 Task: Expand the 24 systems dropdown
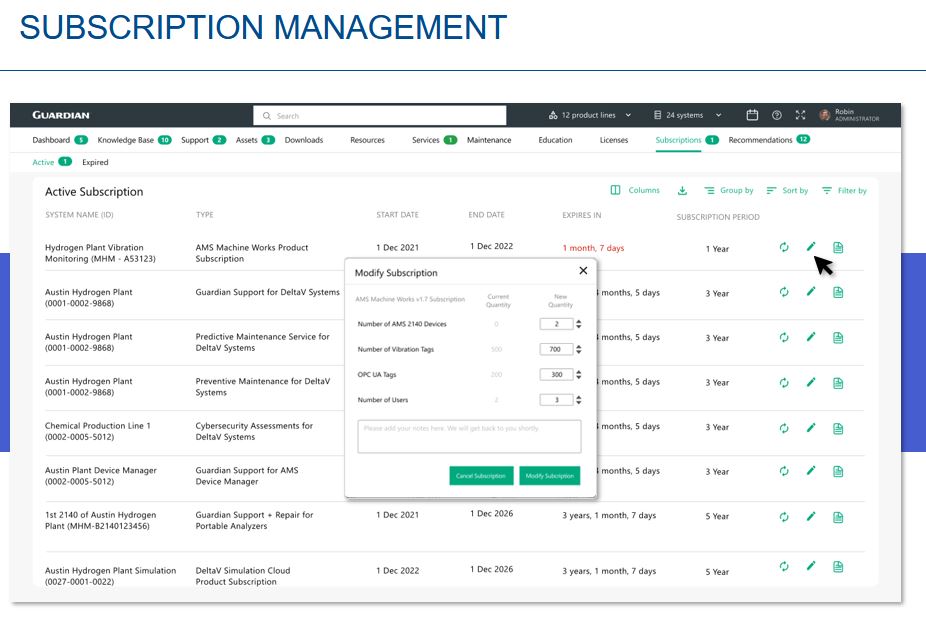tap(687, 115)
